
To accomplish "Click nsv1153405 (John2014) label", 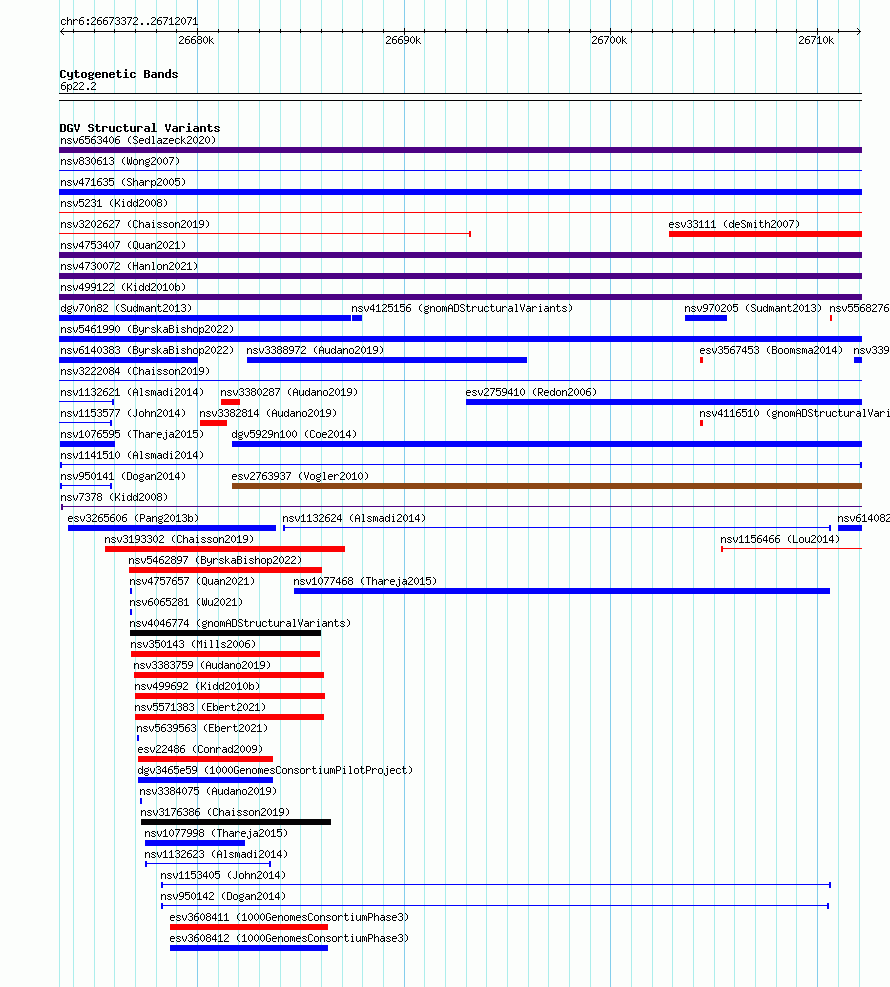I will pyautogui.click(x=223, y=876).
